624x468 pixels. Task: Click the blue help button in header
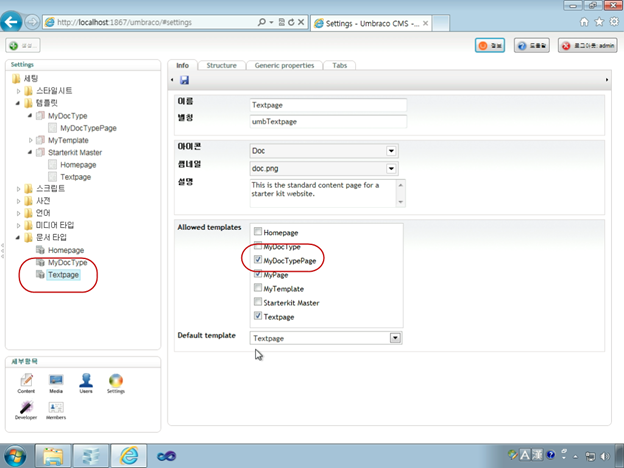coord(532,45)
